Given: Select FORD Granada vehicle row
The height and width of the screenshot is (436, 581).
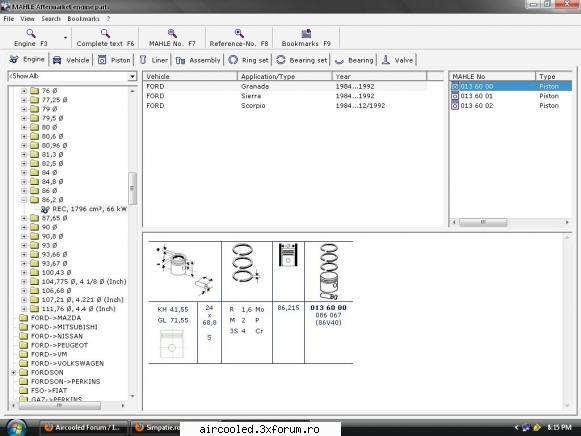Looking at the screenshot, I should pos(286,86).
